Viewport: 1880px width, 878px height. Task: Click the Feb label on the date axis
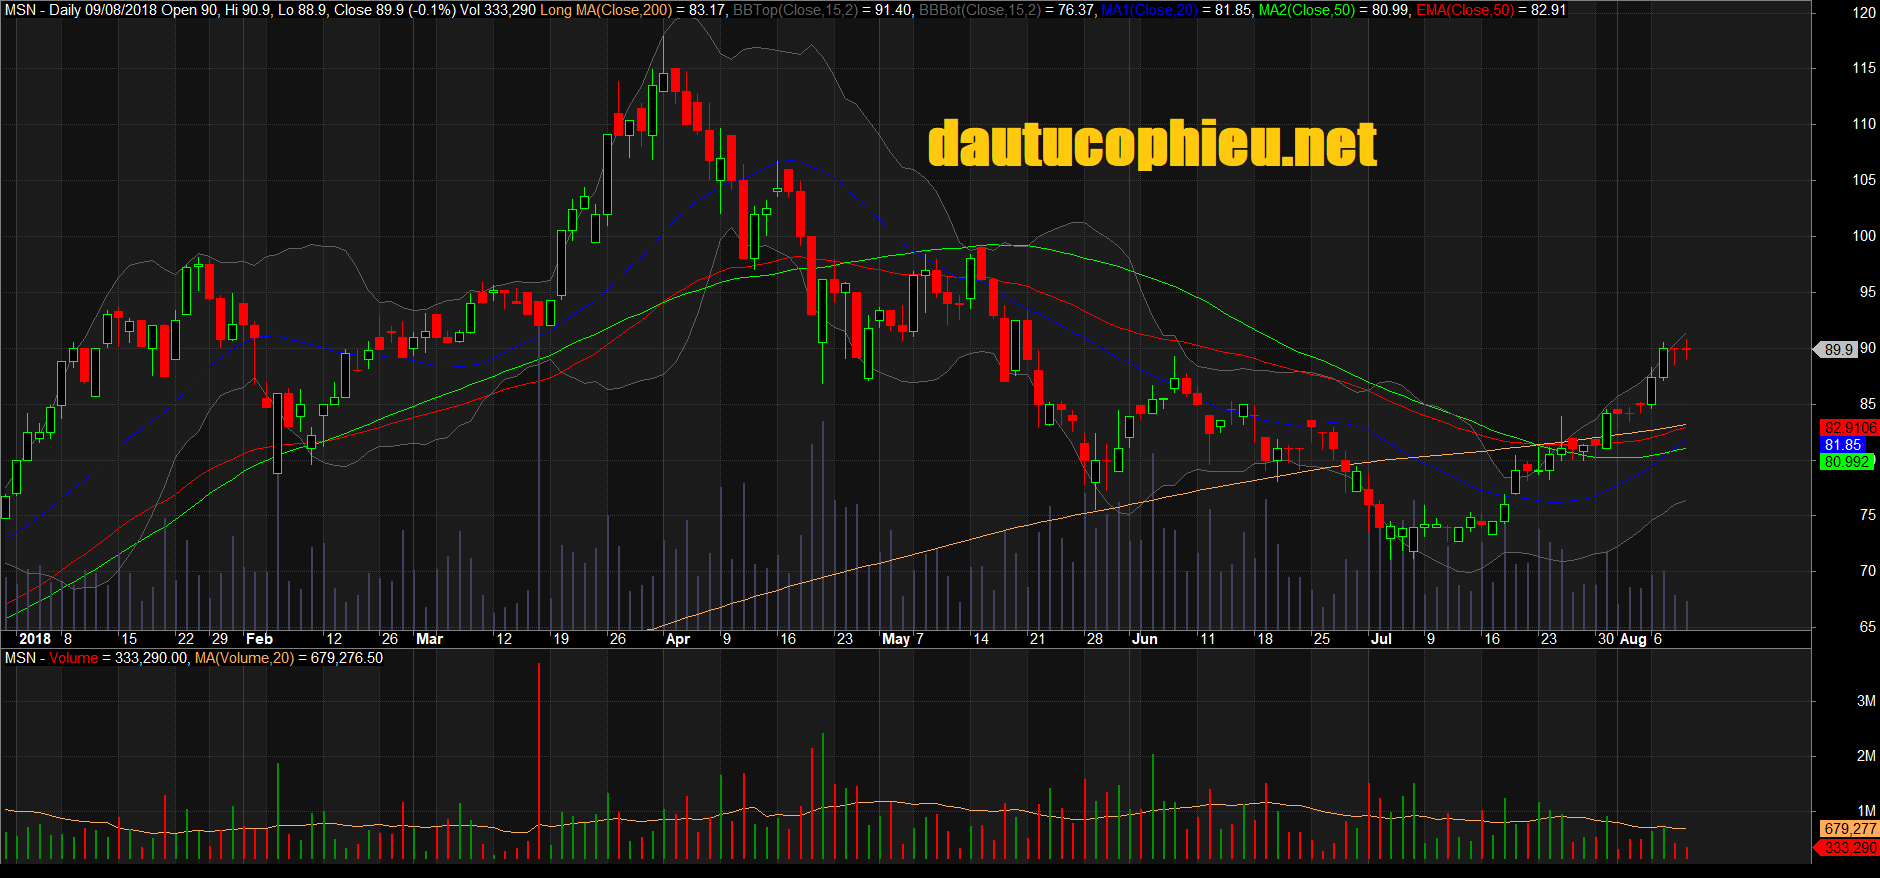(x=259, y=639)
